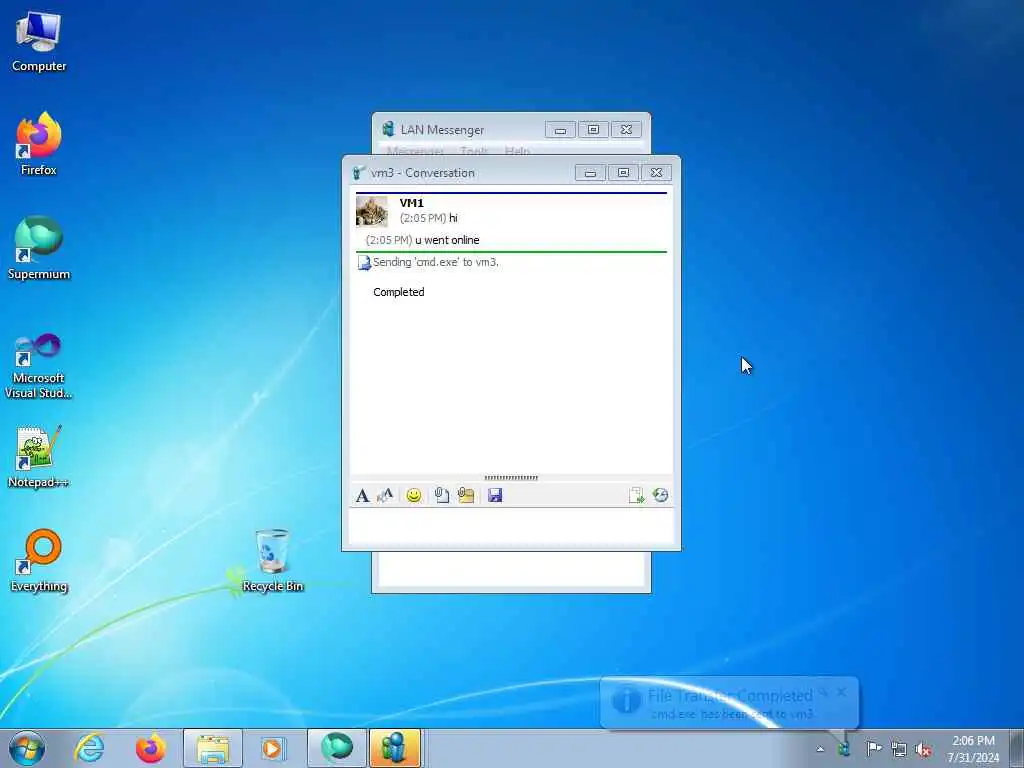1024x768 pixels.
Task: Select the Notepad++ desktop shortcut
Action: point(39,456)
